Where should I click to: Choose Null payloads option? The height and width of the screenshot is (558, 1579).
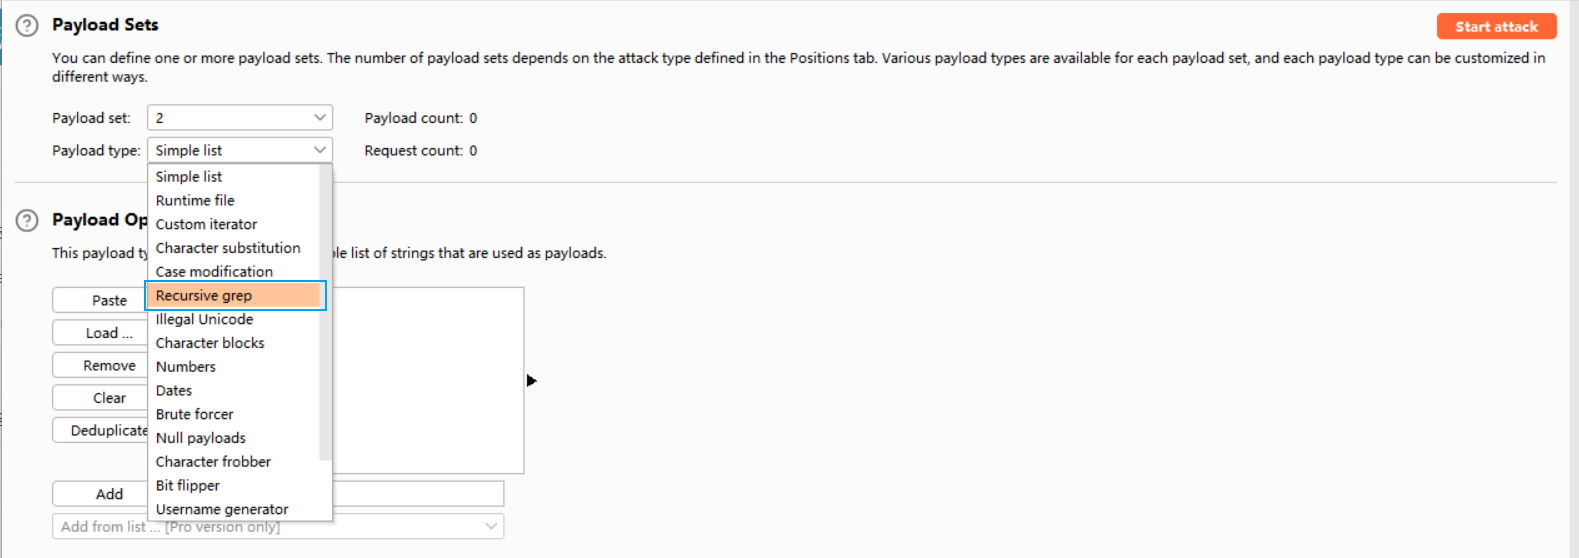[x=200, y=438]
